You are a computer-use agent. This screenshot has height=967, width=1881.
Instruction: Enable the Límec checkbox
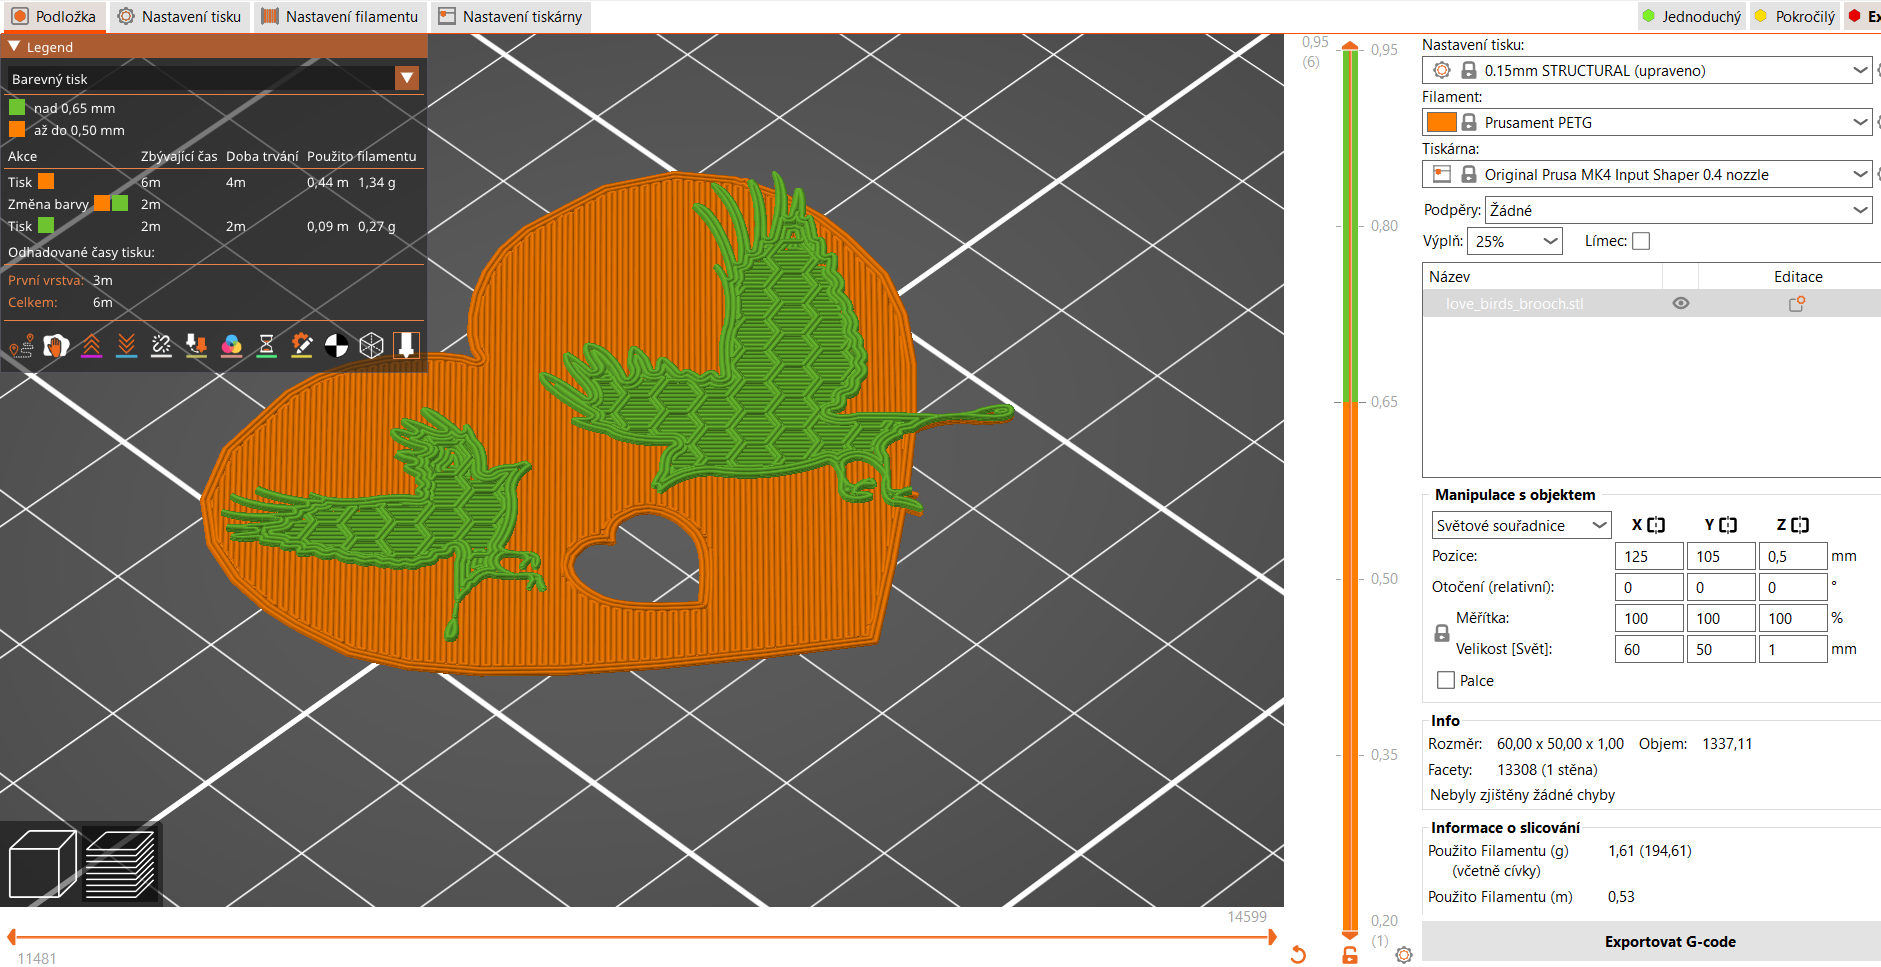pos(1641,241)
